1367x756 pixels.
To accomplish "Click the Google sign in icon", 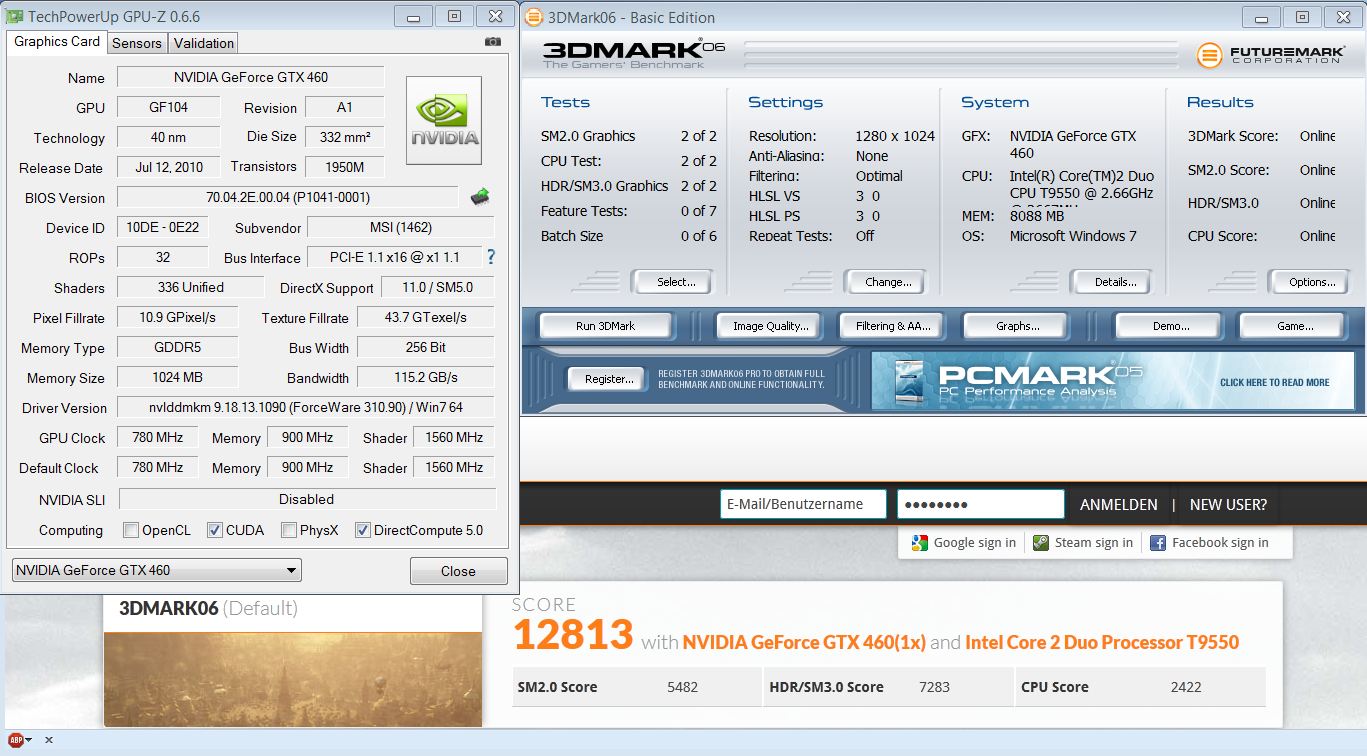I will click(x=920, y=542).
